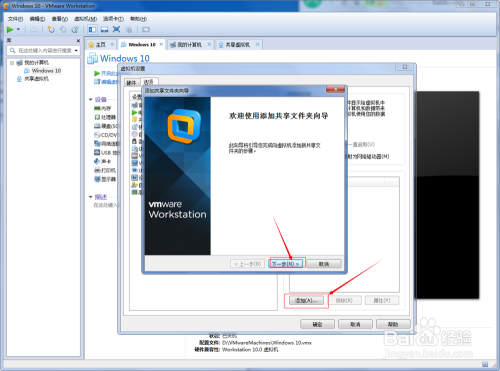Click 取消 cancel button in wizard
This screenshot has height=371, width=500.
point(324,264)
